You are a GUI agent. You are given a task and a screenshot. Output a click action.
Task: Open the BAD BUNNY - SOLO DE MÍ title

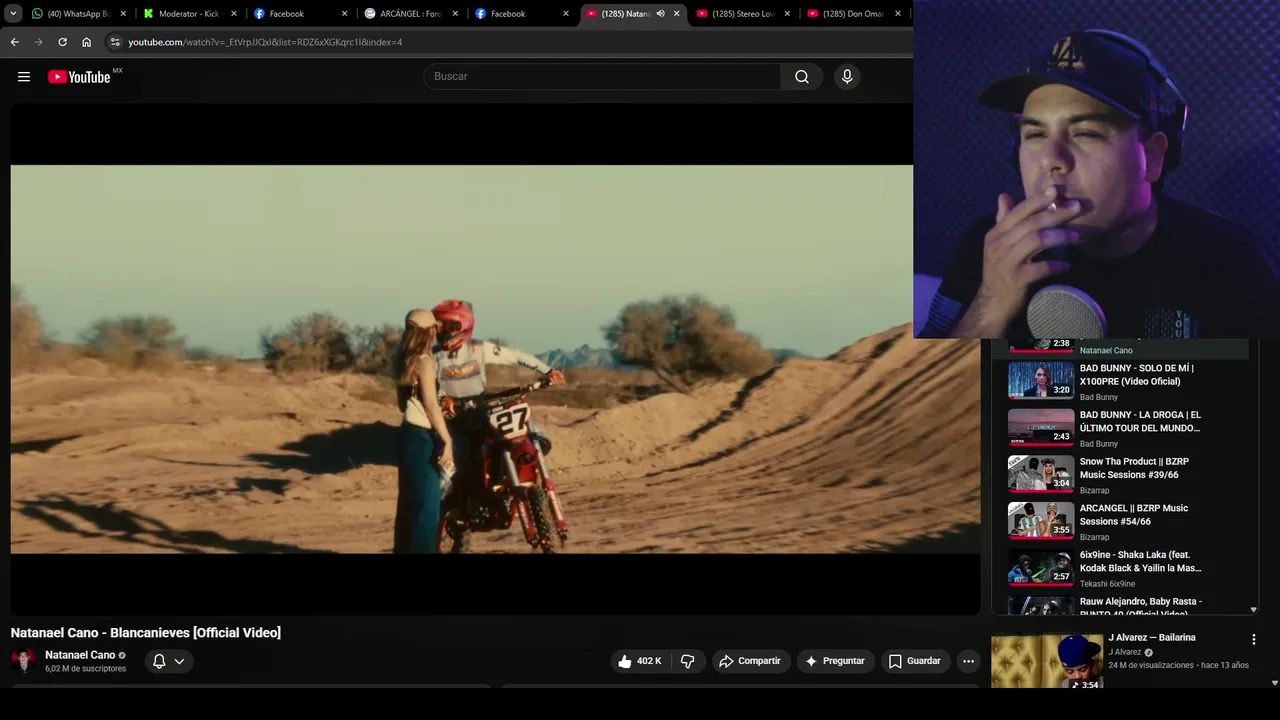click(x=1137, y=375)
